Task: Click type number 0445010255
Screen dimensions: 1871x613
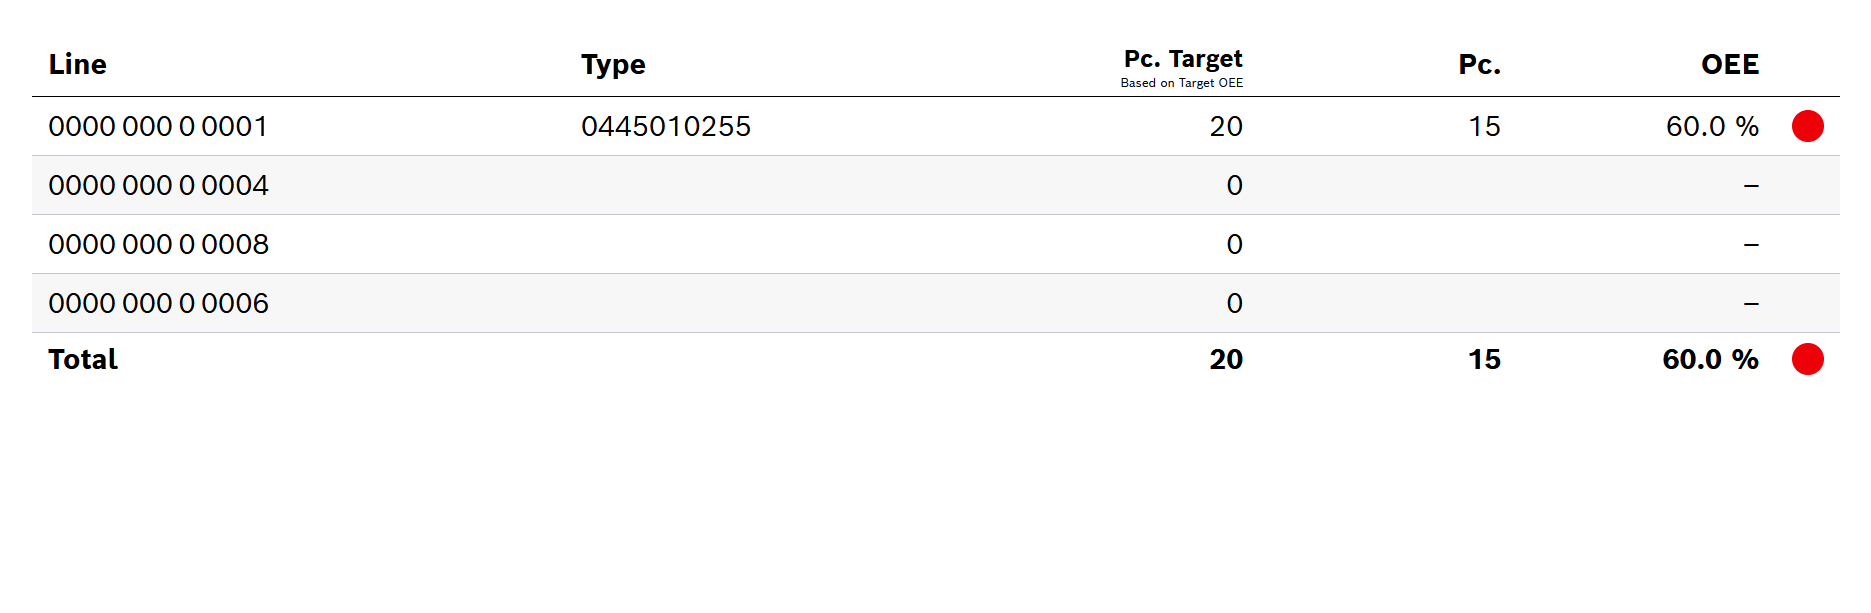Action: tap(666, 127)
